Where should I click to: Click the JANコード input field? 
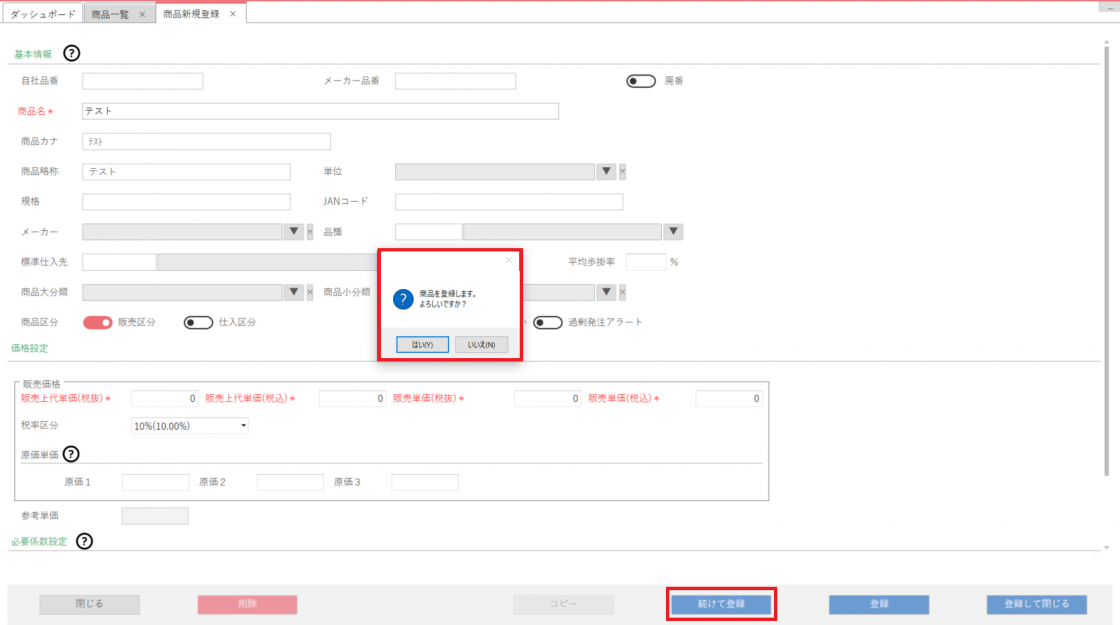[x=508, y=202]
